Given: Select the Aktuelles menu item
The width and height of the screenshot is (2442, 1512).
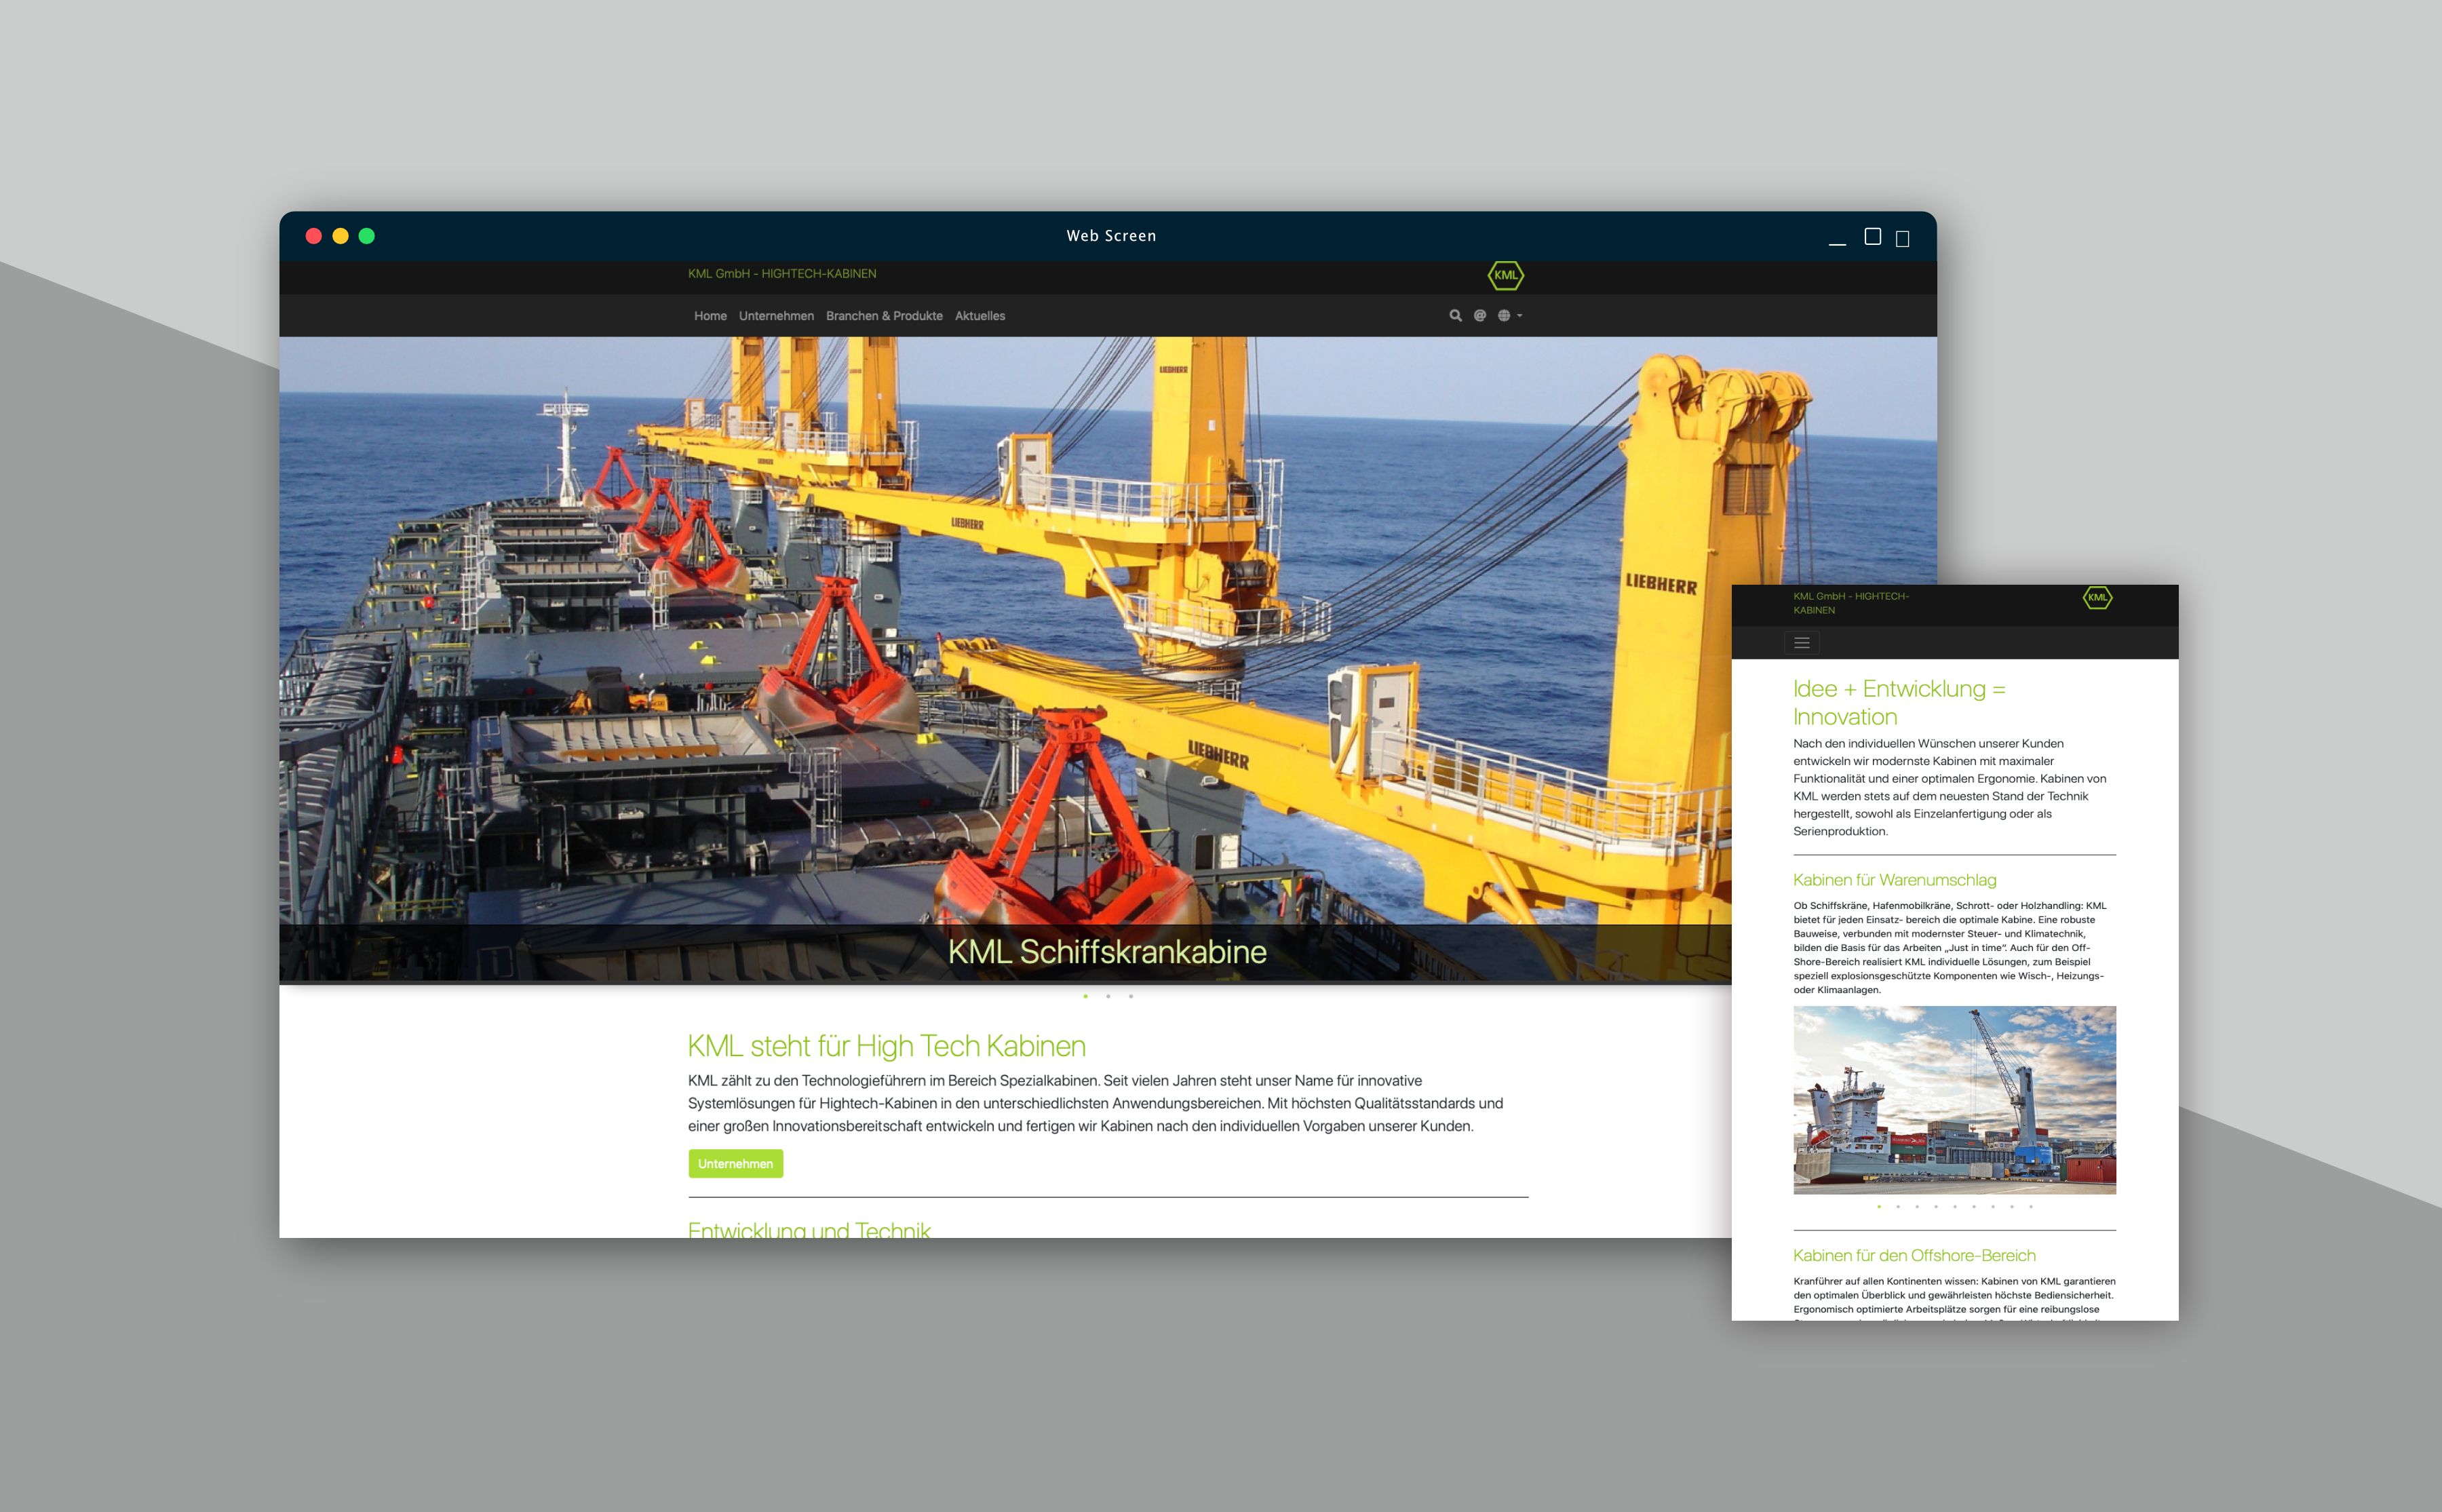Looking at the screenshot, I should click(x=980, y=316).
